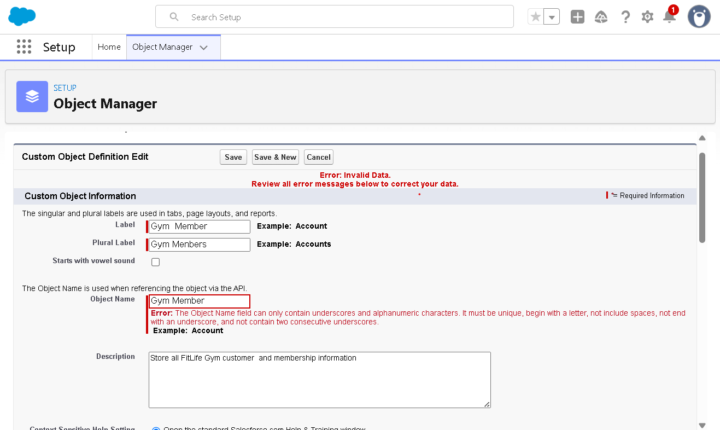Open the global actions plus icon
The image size is (720, 430).
pos(577,17)
